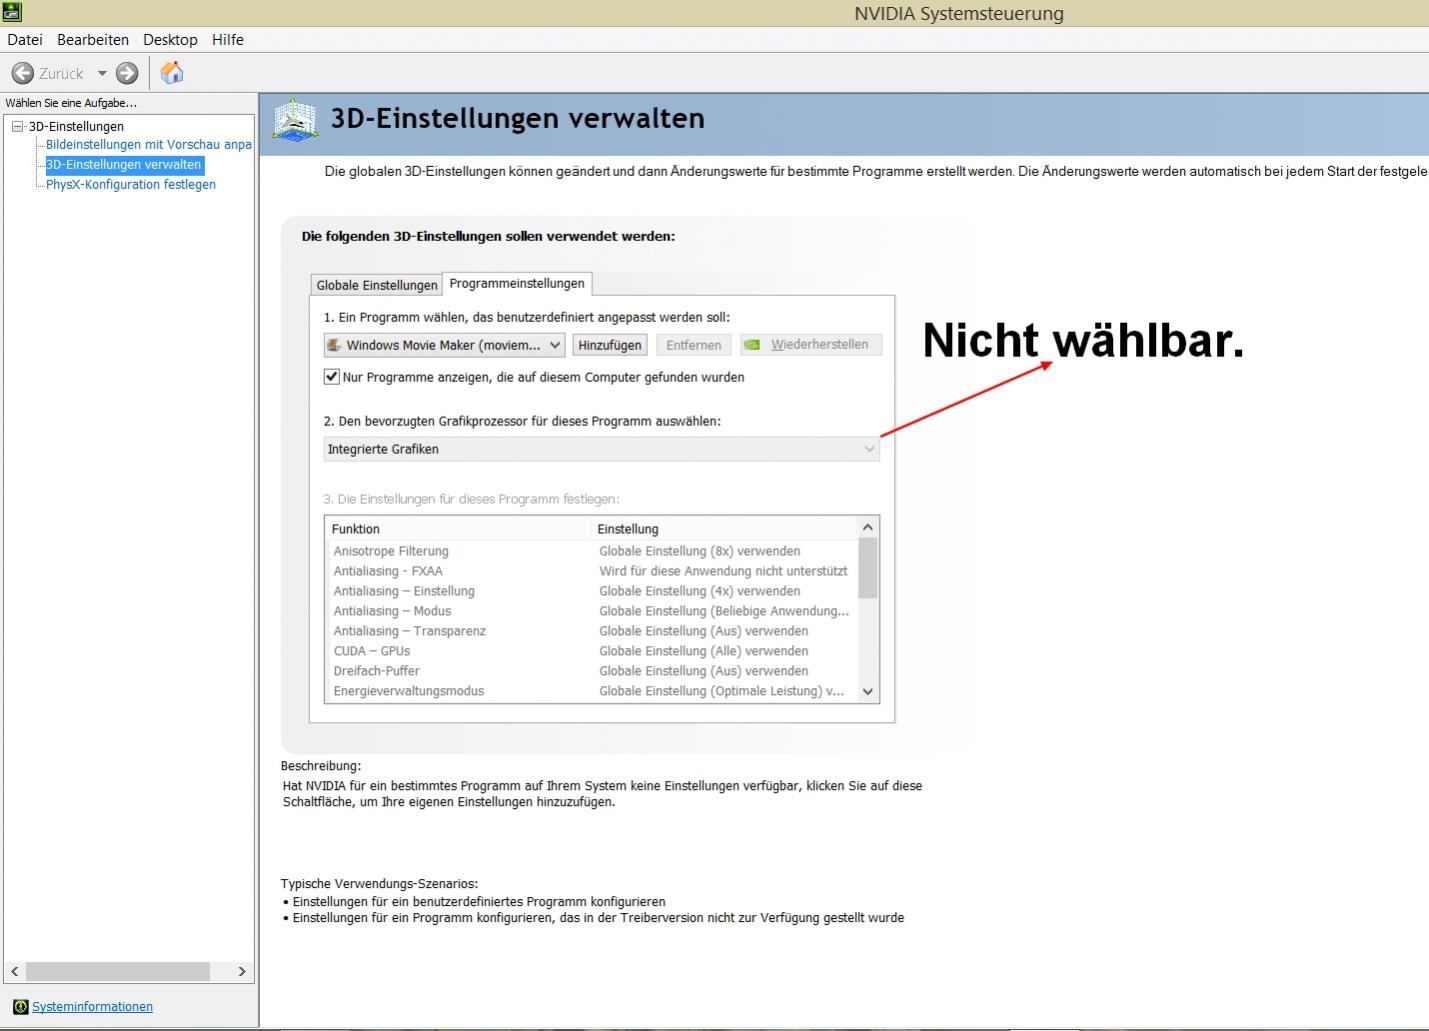Viewport: 1429px width, 1031px height.
Task: Select 3D-Einstellungen verwalten tree item
Action: [124, 165]
